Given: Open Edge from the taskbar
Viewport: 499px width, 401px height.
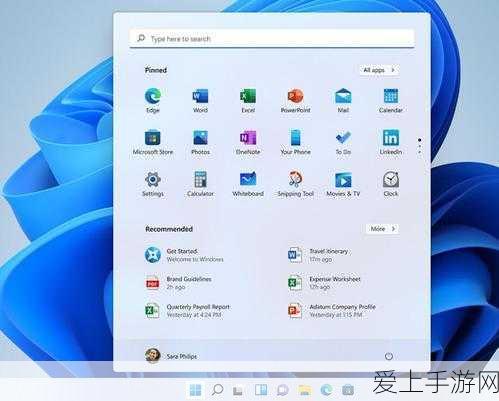Looking at the screenshot, I should (326, 390).
